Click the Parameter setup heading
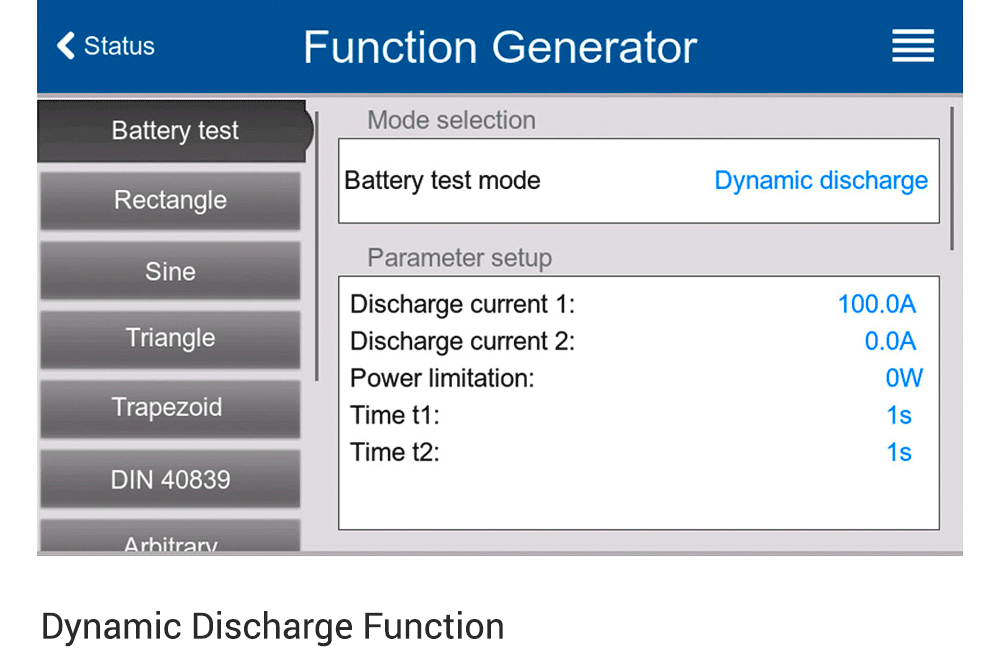 tap(459, 258)
